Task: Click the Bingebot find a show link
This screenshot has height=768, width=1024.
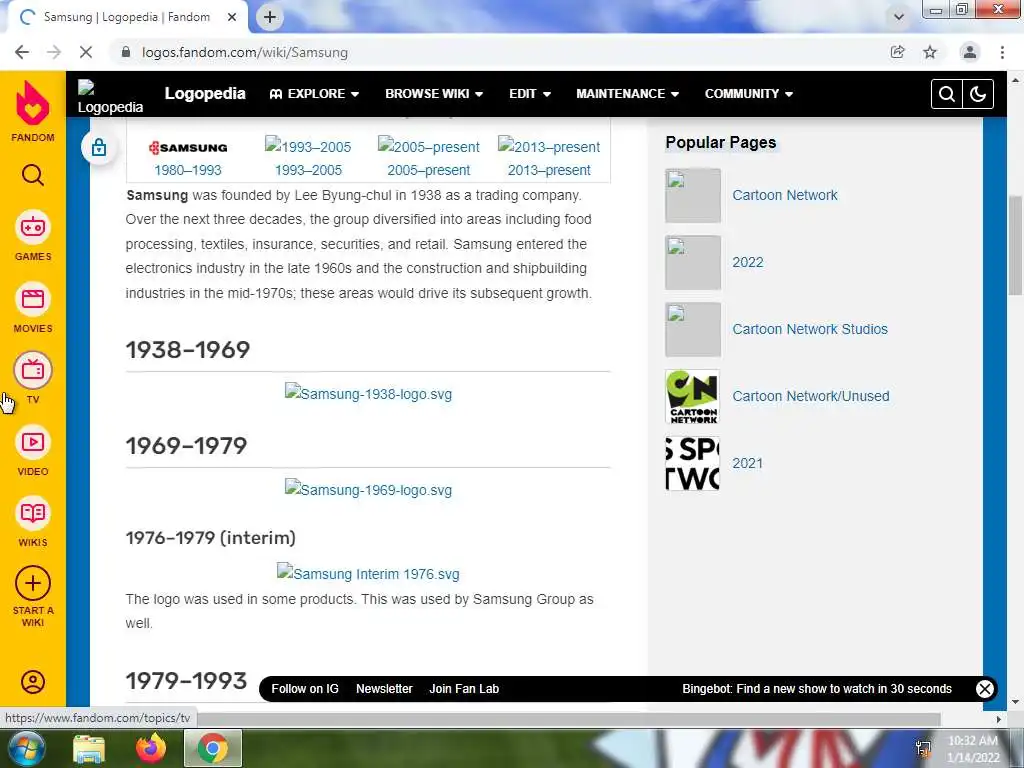Action: [x=816, y=688]
